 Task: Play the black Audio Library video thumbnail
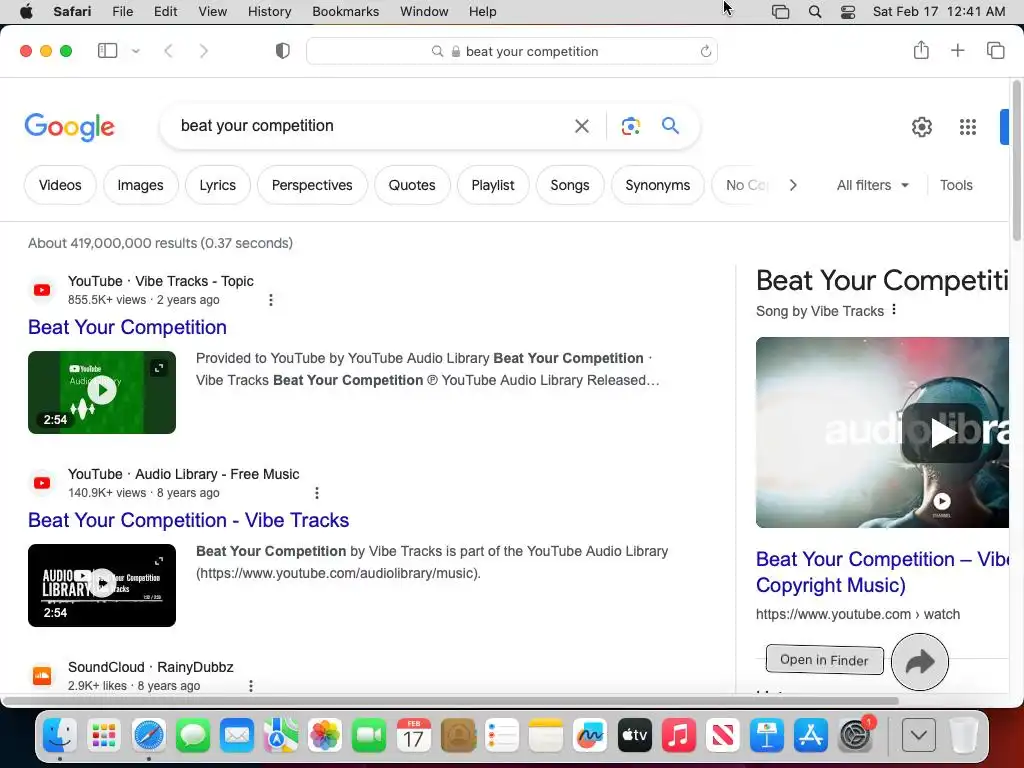click(102, 585)
